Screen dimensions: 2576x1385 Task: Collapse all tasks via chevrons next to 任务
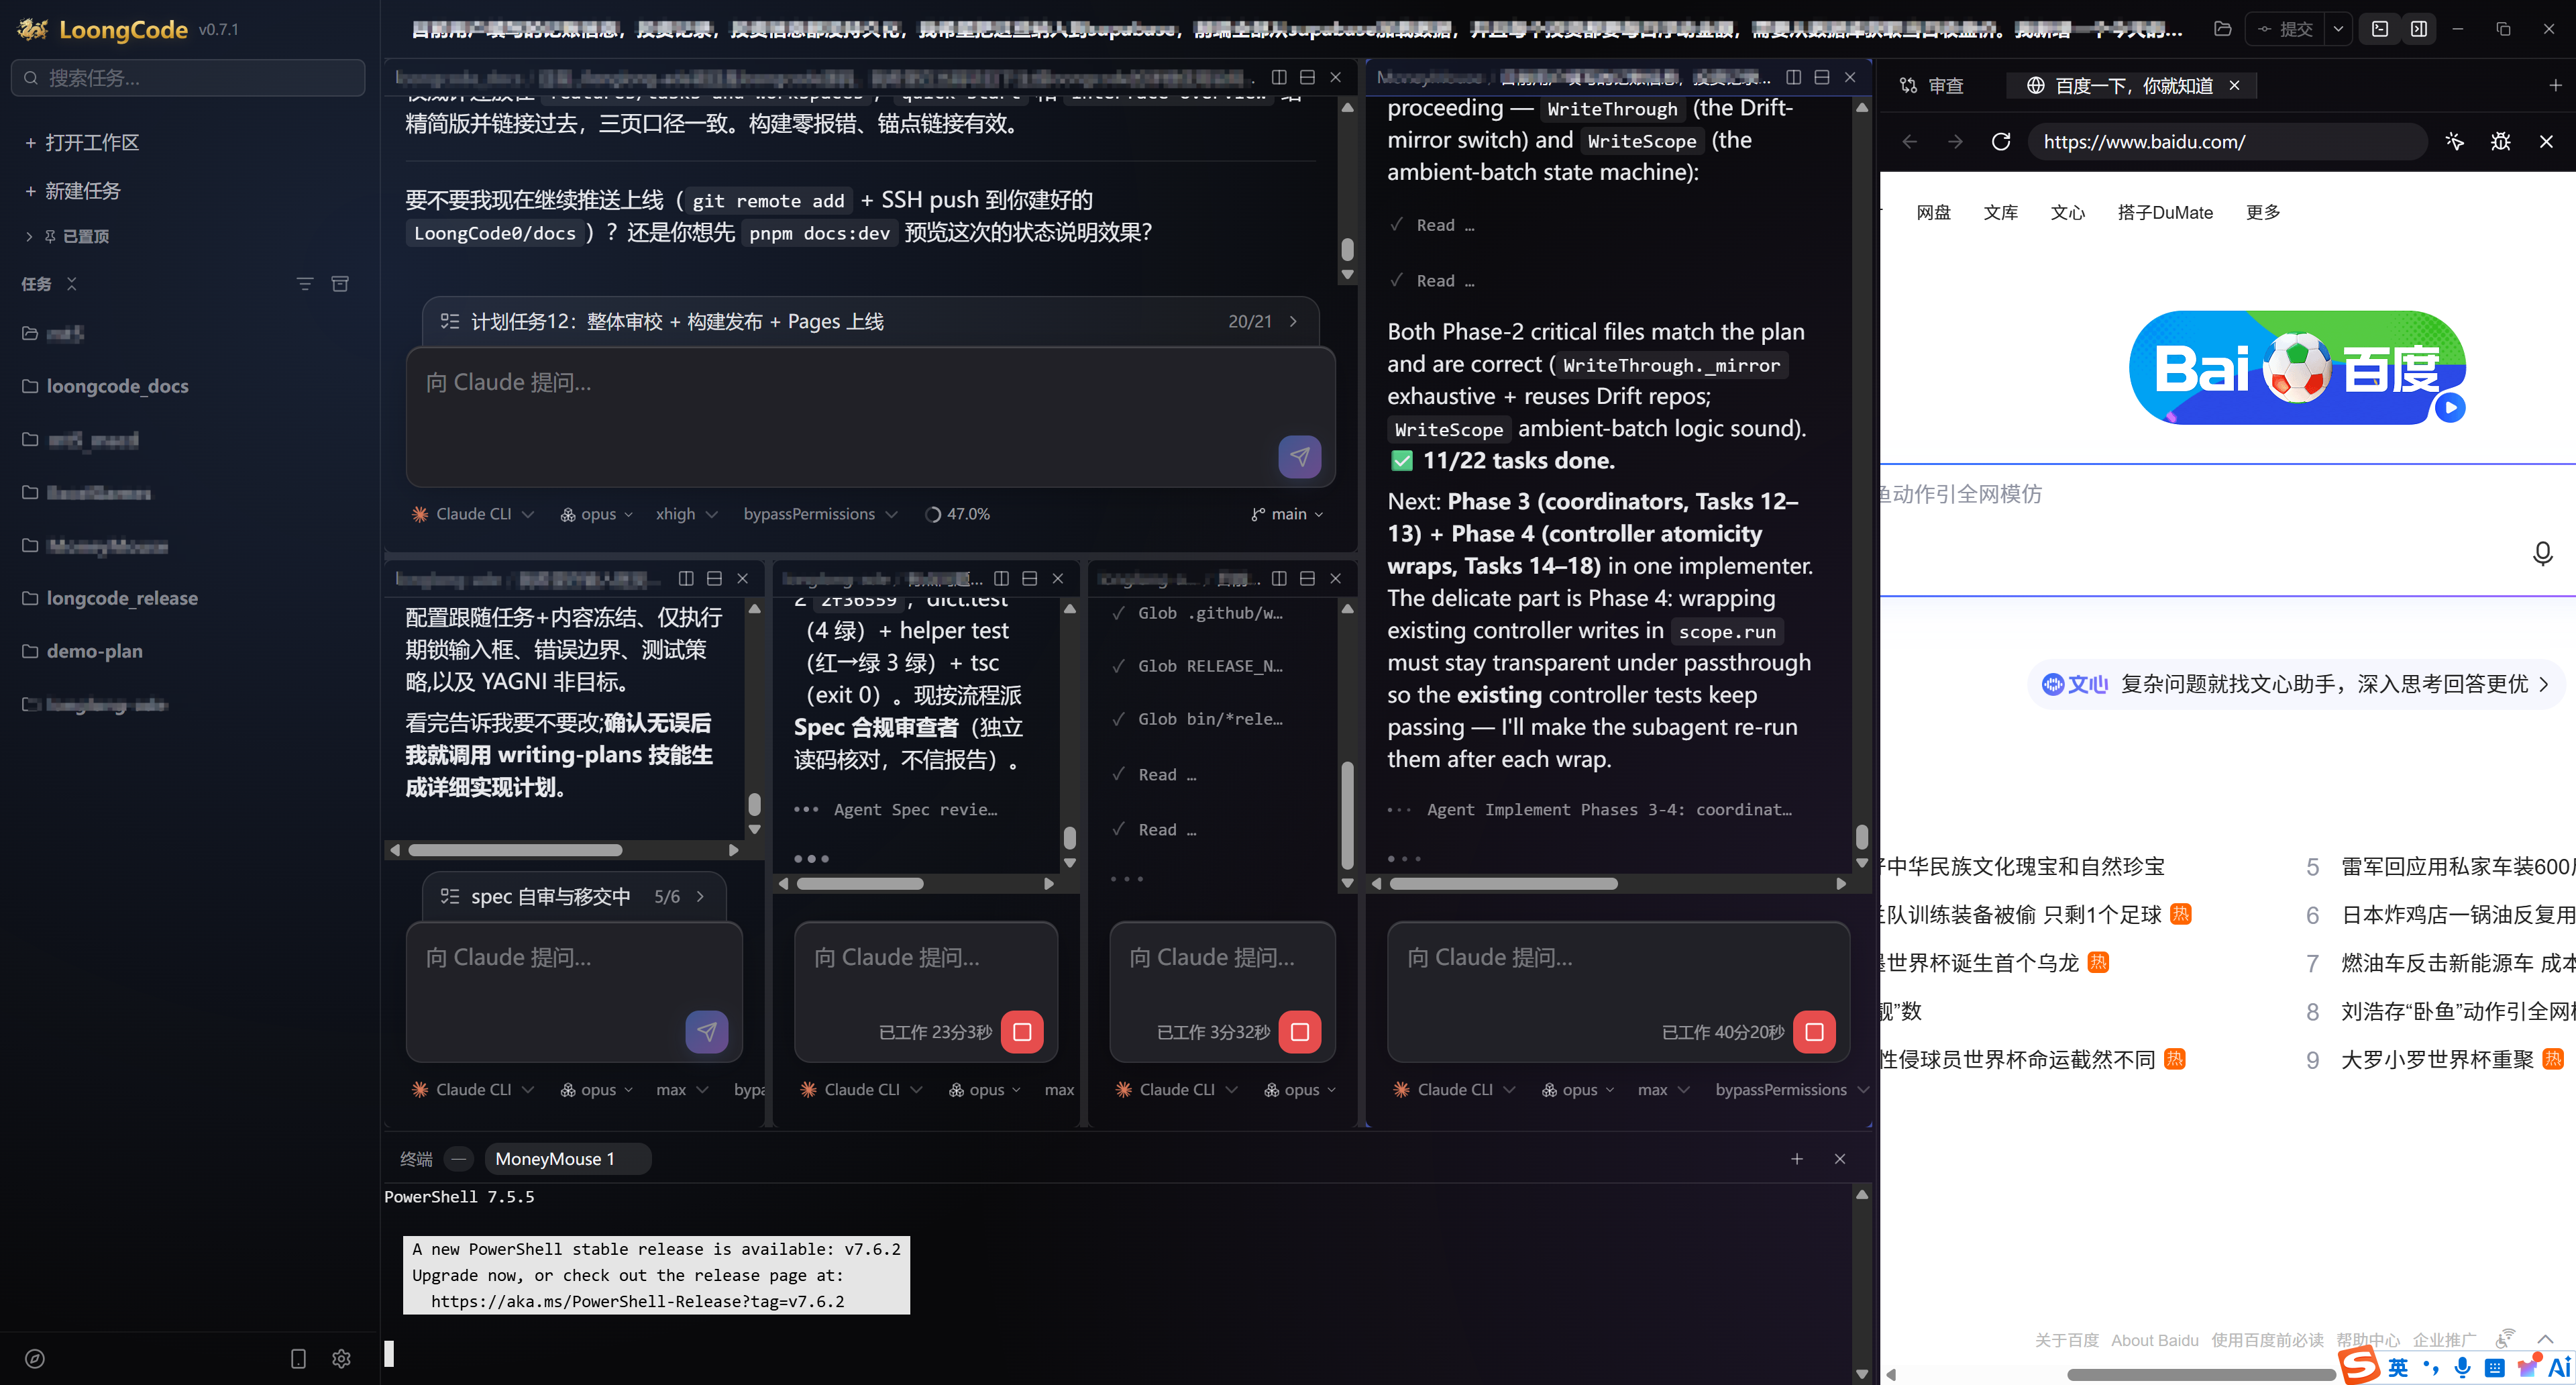(x=71, y=284)
